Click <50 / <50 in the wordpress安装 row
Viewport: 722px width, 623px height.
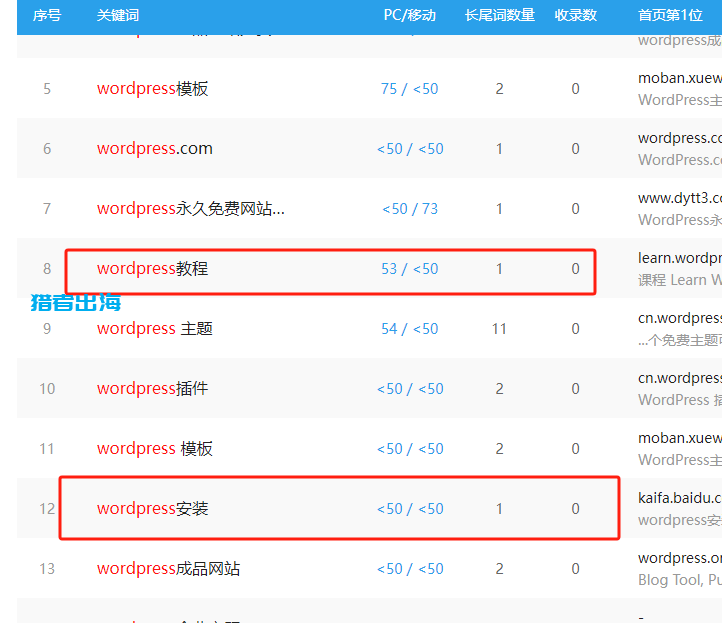(410, 509)
